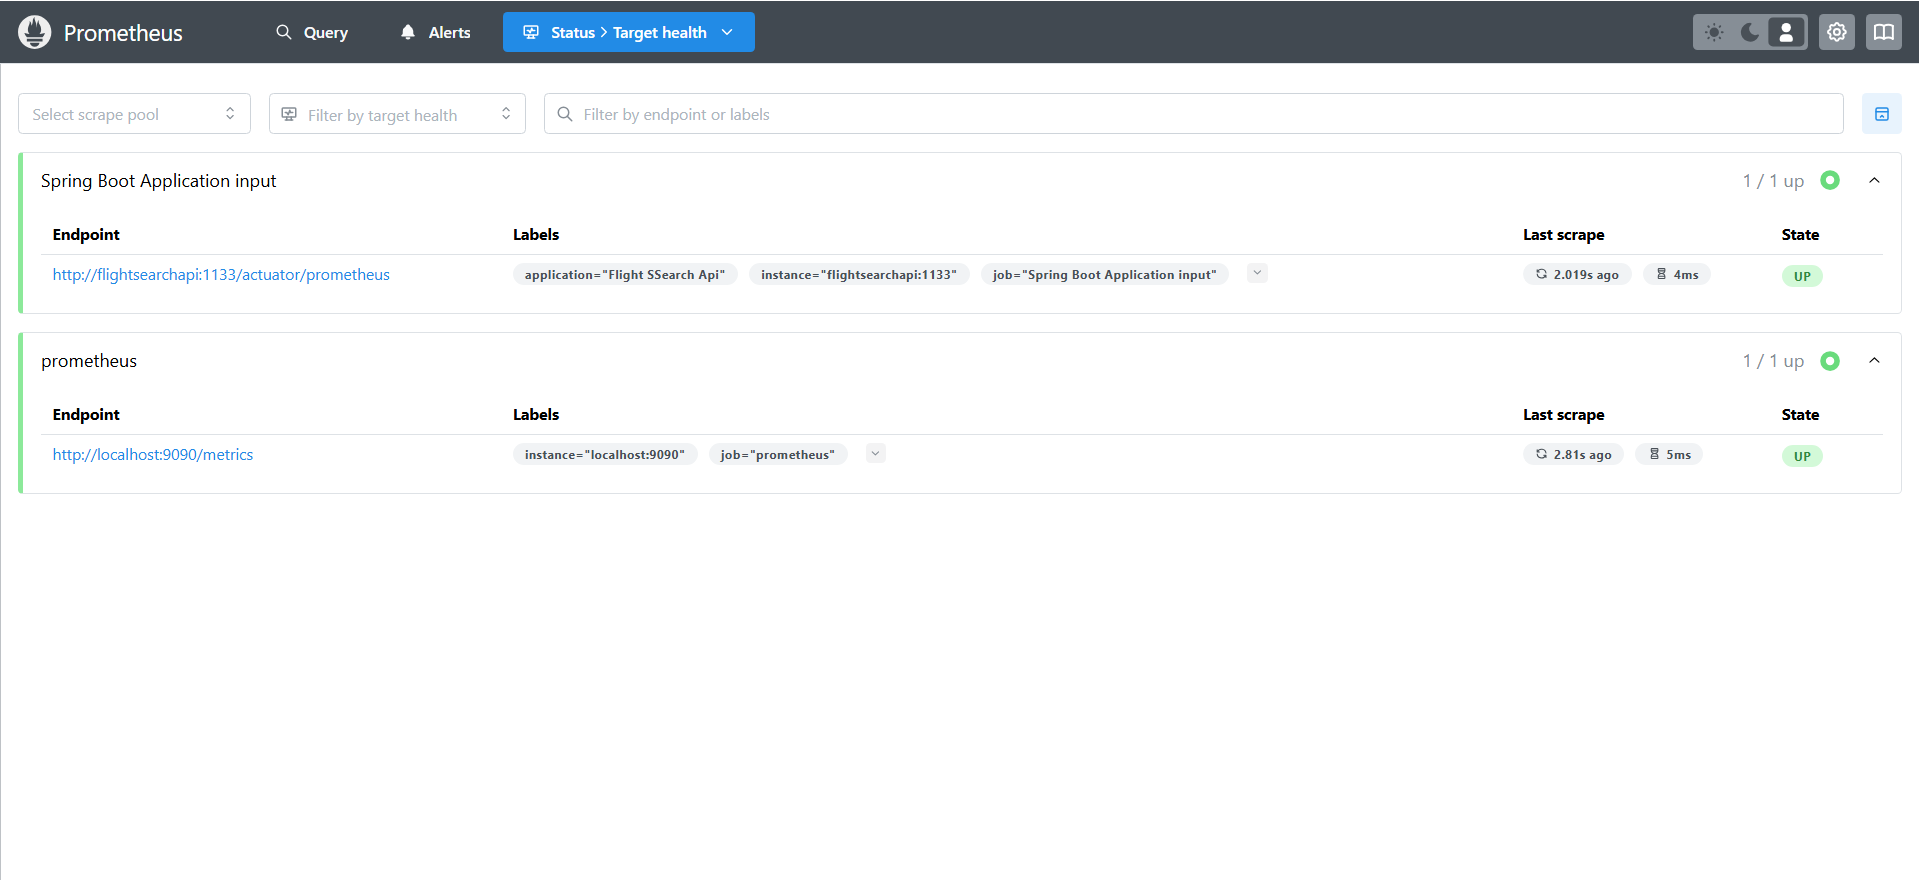Image resolution: width=1919 pixels, height=880 pixels.
Task: Open the Query page
Action: pyautogui.click(x=312, y=32)
